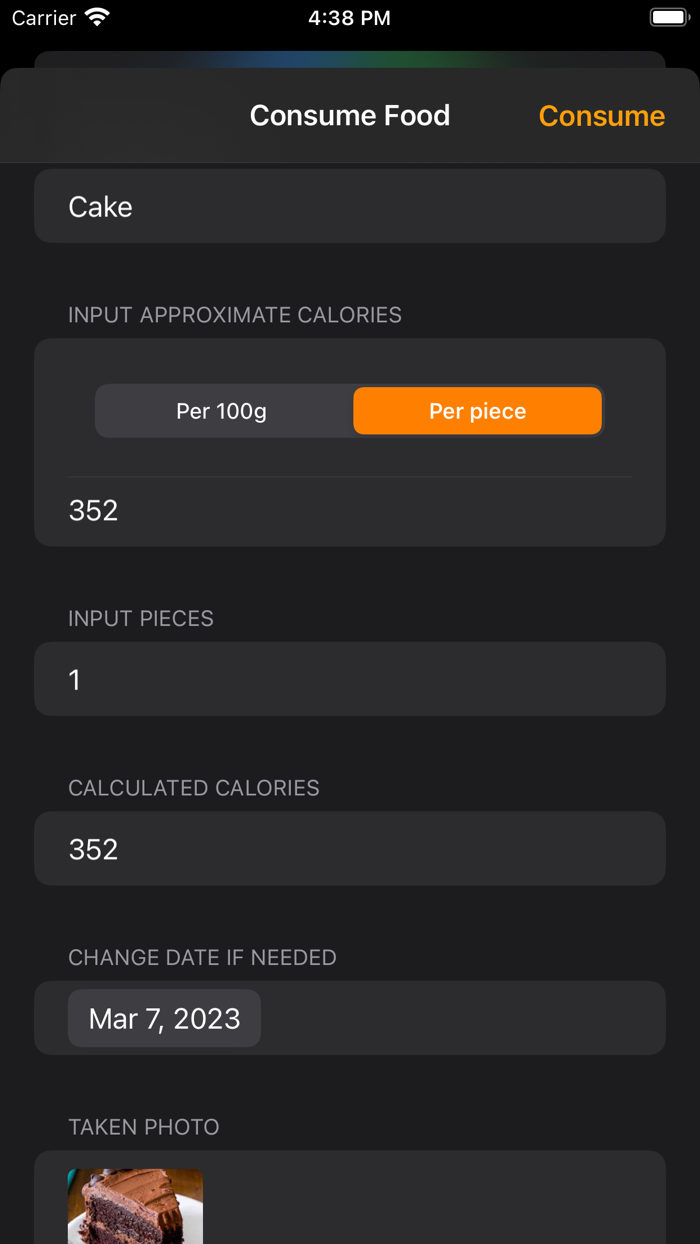This screenshot has height=1244, width=700.
Task: Tap the battery icon in status bar
Action: coord(668,18)
